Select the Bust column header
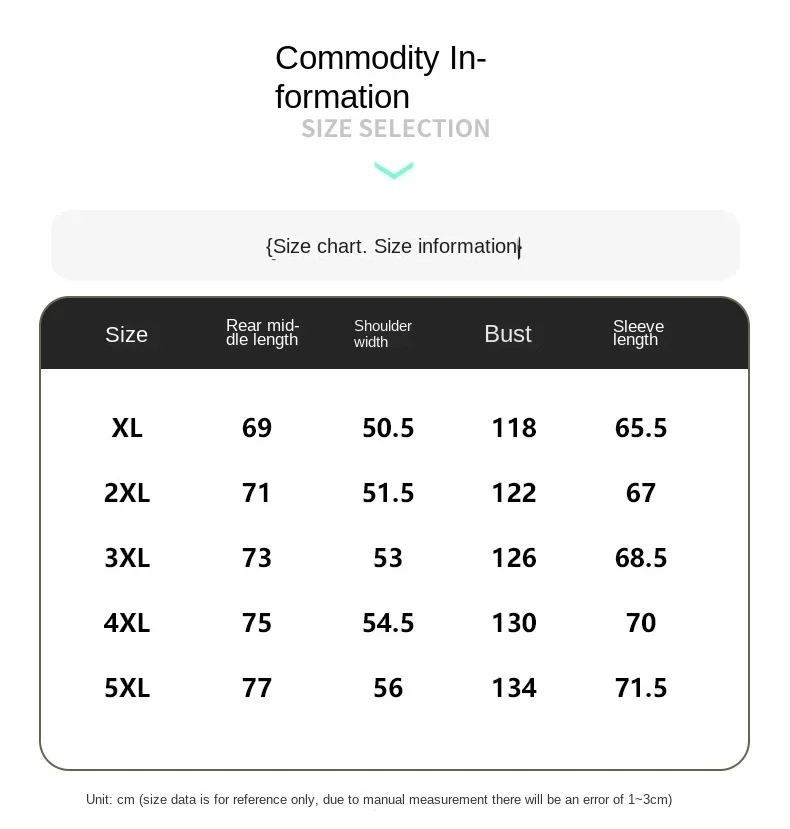This screenshot has height=829, width=790. click(508, 334)
